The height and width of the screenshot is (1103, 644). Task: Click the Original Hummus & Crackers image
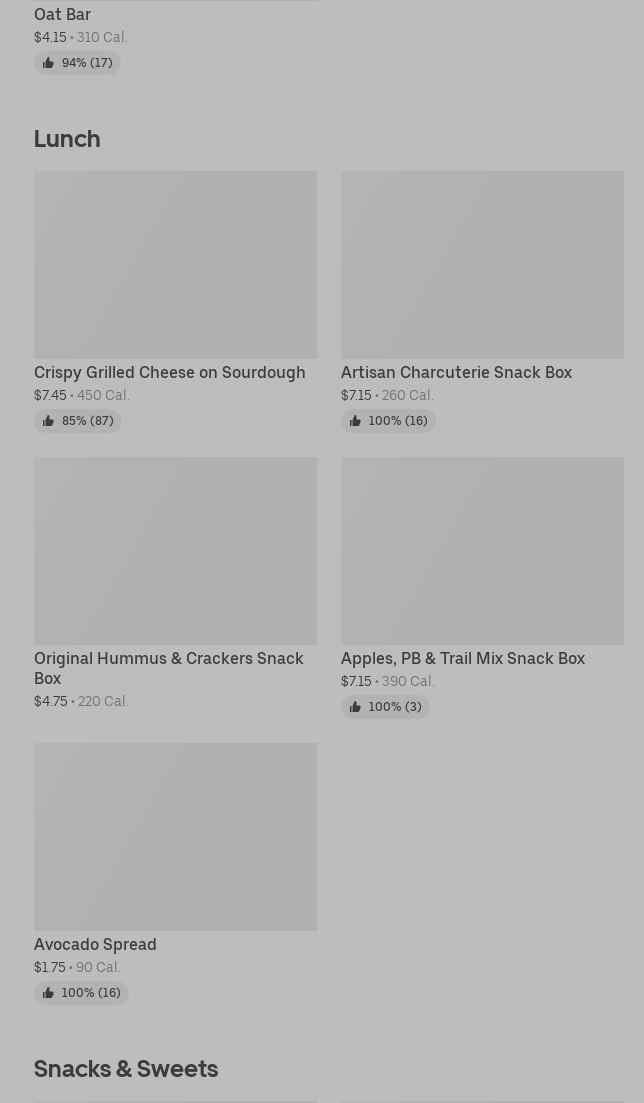(175, 550)
